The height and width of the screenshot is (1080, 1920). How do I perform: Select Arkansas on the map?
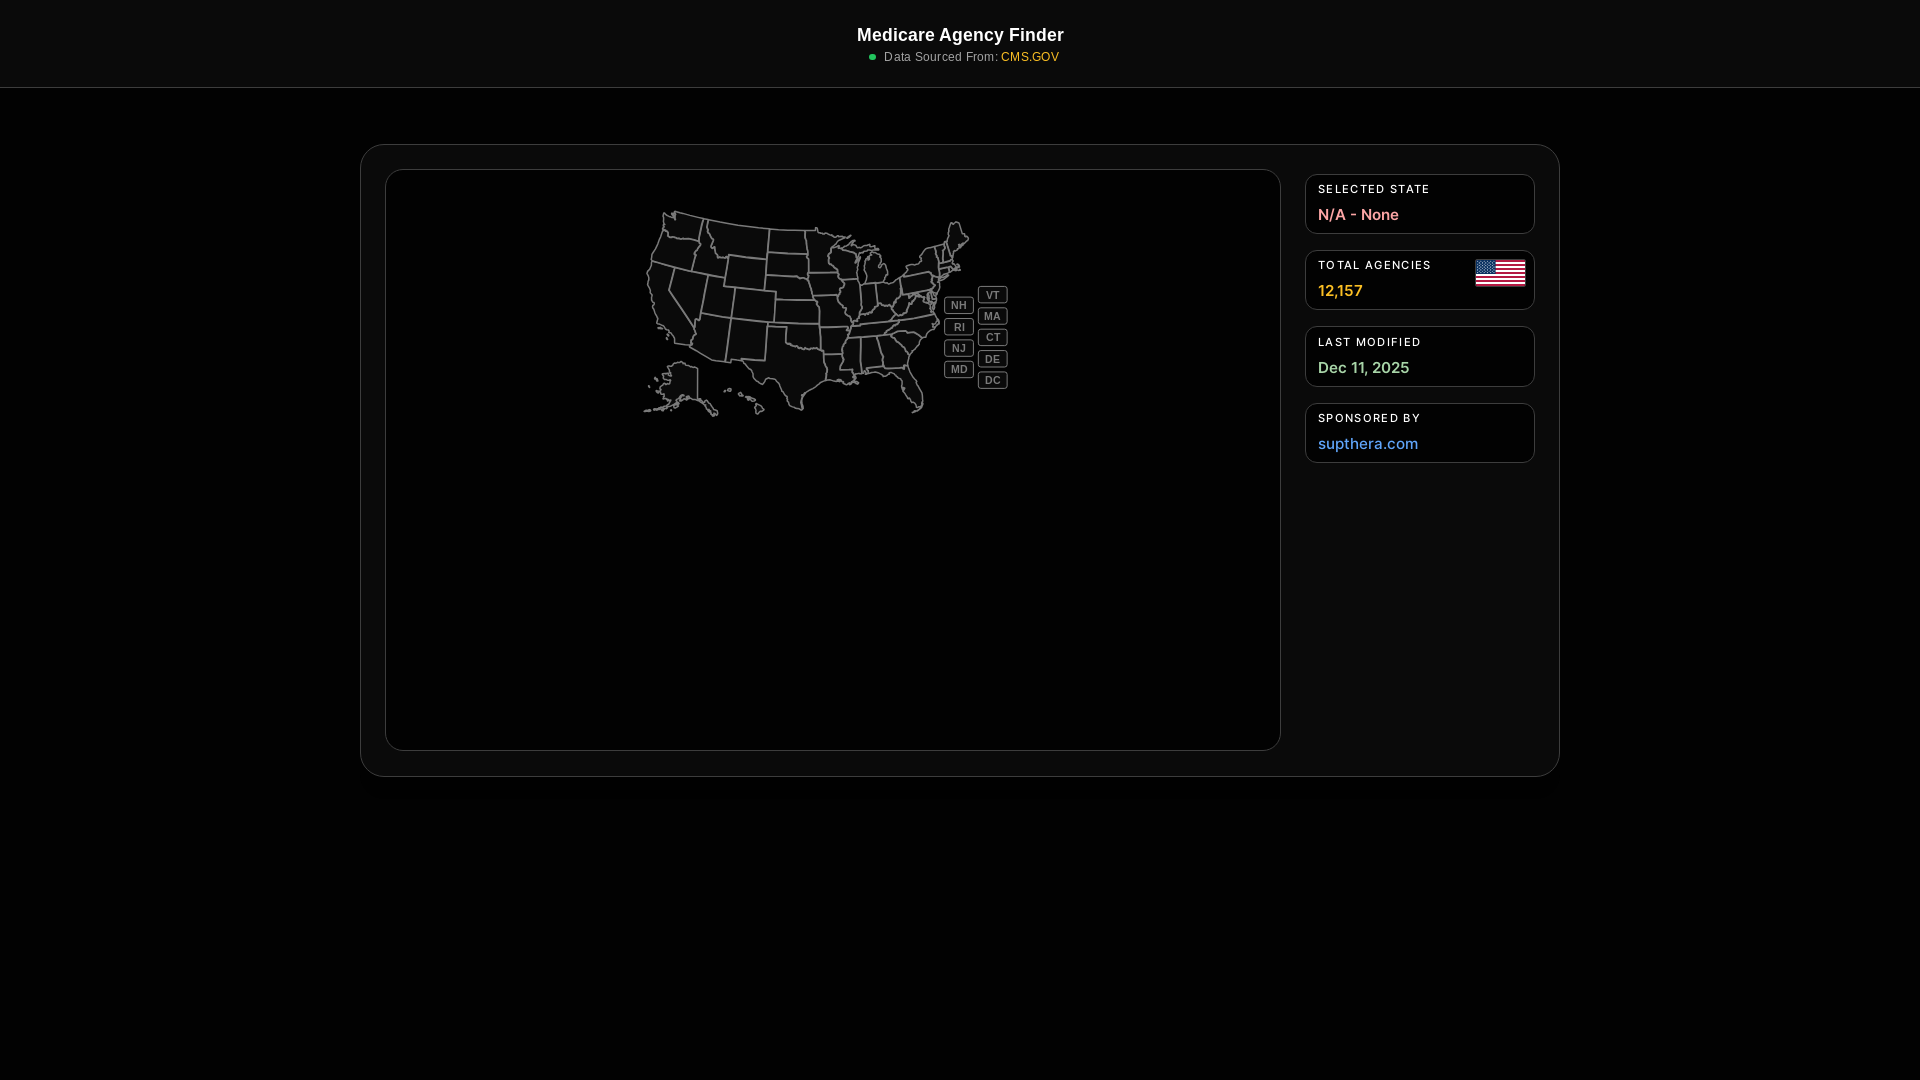[x=835, y=341]
